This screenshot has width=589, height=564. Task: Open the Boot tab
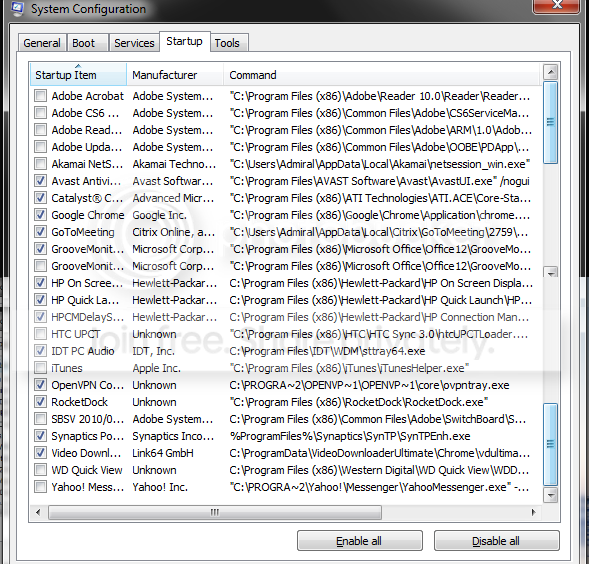tap(83, 43)
